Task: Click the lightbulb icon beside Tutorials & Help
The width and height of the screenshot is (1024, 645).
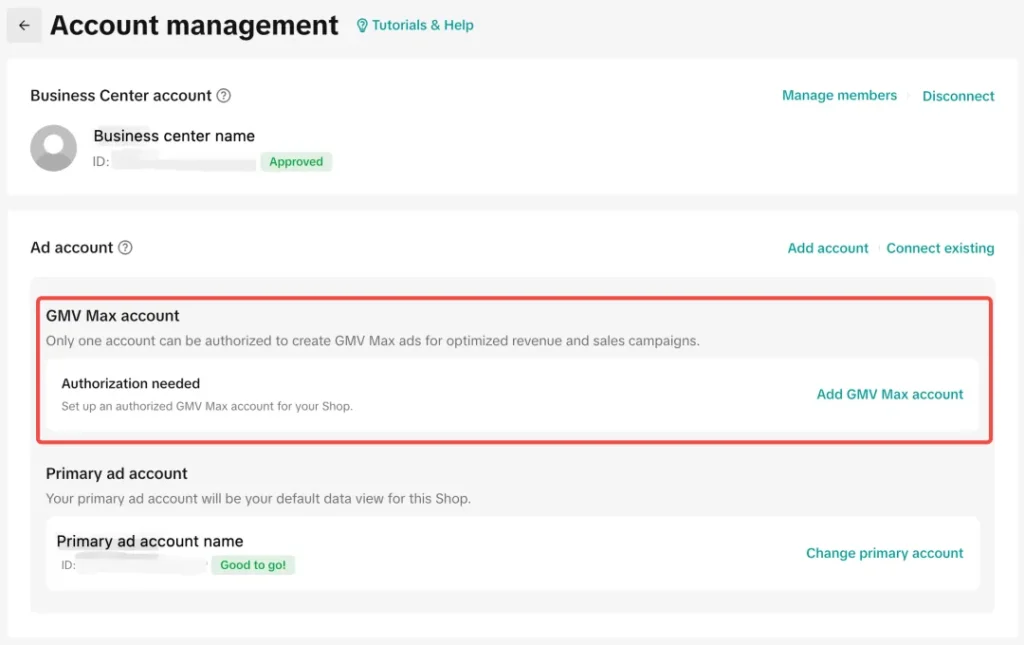Action: (x=362, y=25)
